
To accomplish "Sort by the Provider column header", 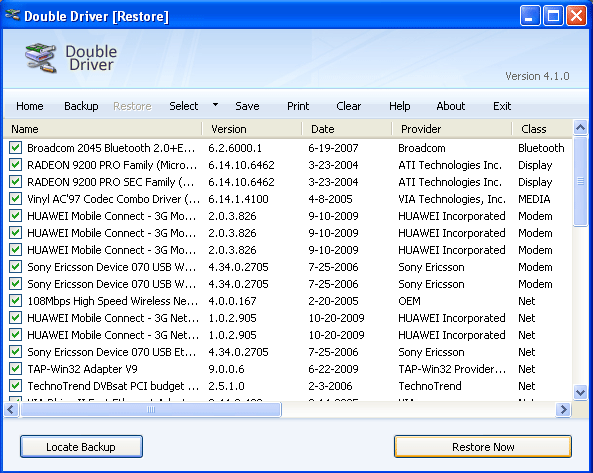I will pyautogui.click(x=452, y=129).
